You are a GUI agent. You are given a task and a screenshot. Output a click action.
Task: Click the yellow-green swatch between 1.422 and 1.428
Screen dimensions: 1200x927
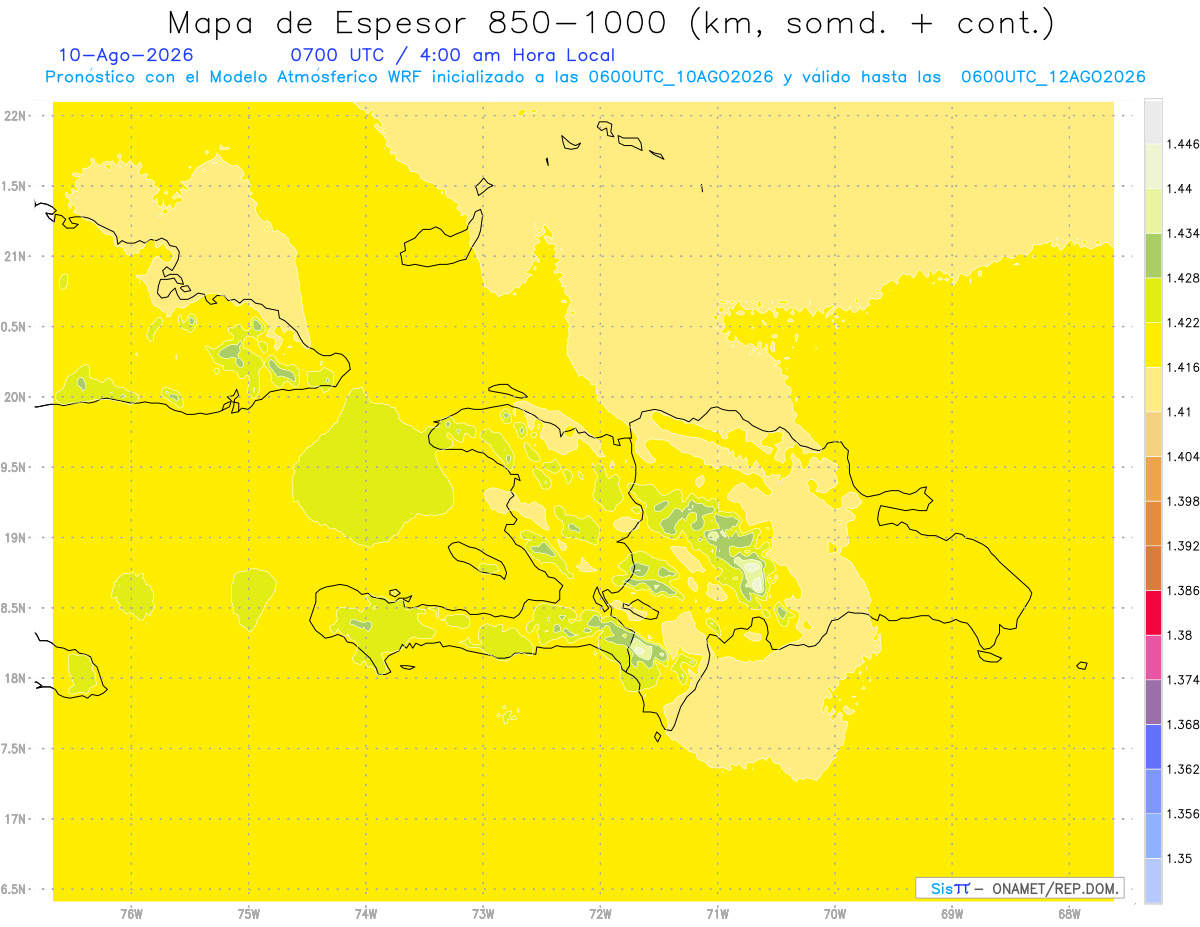[x=1153, y=301]
